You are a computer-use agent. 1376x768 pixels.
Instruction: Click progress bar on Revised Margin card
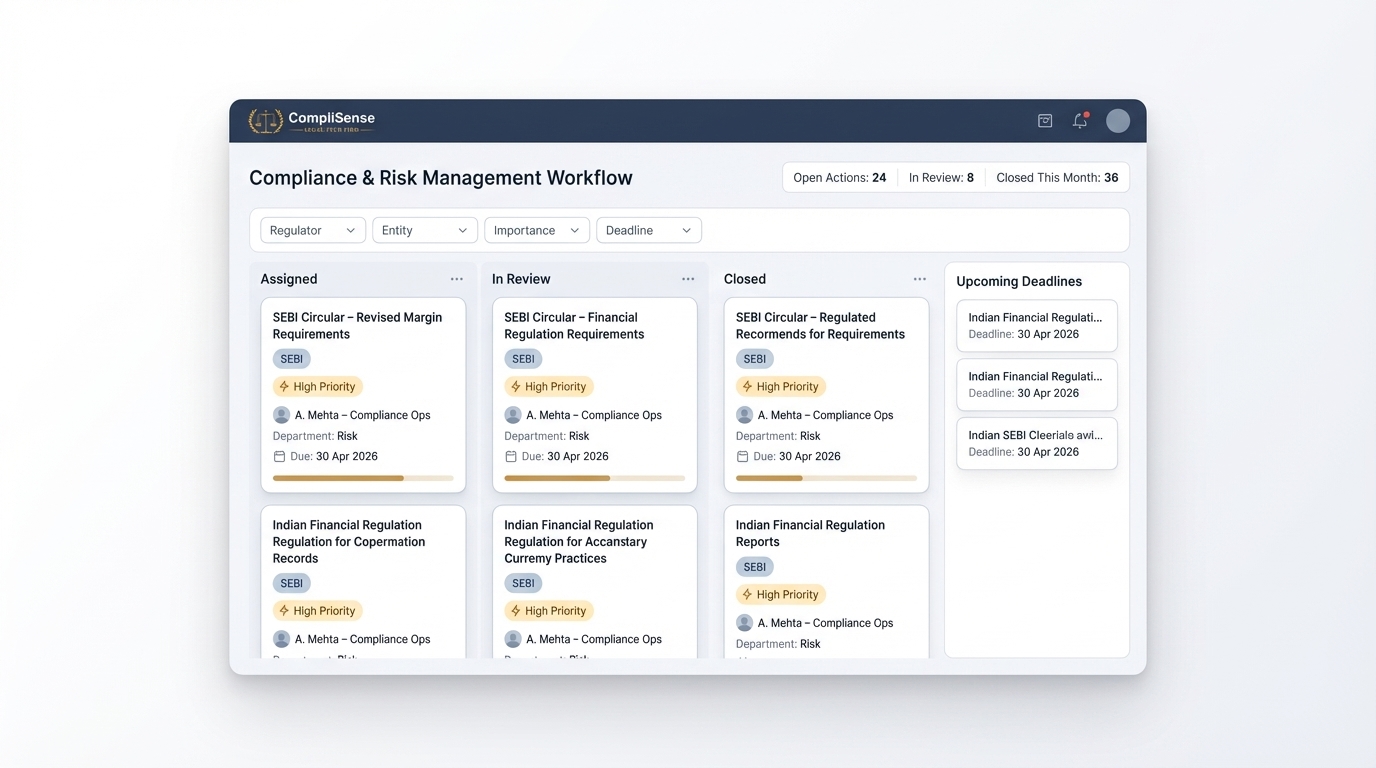click(363, 478)
